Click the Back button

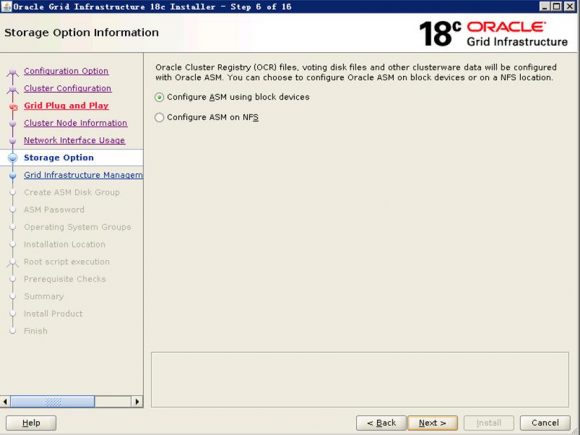tap(381, 423)
